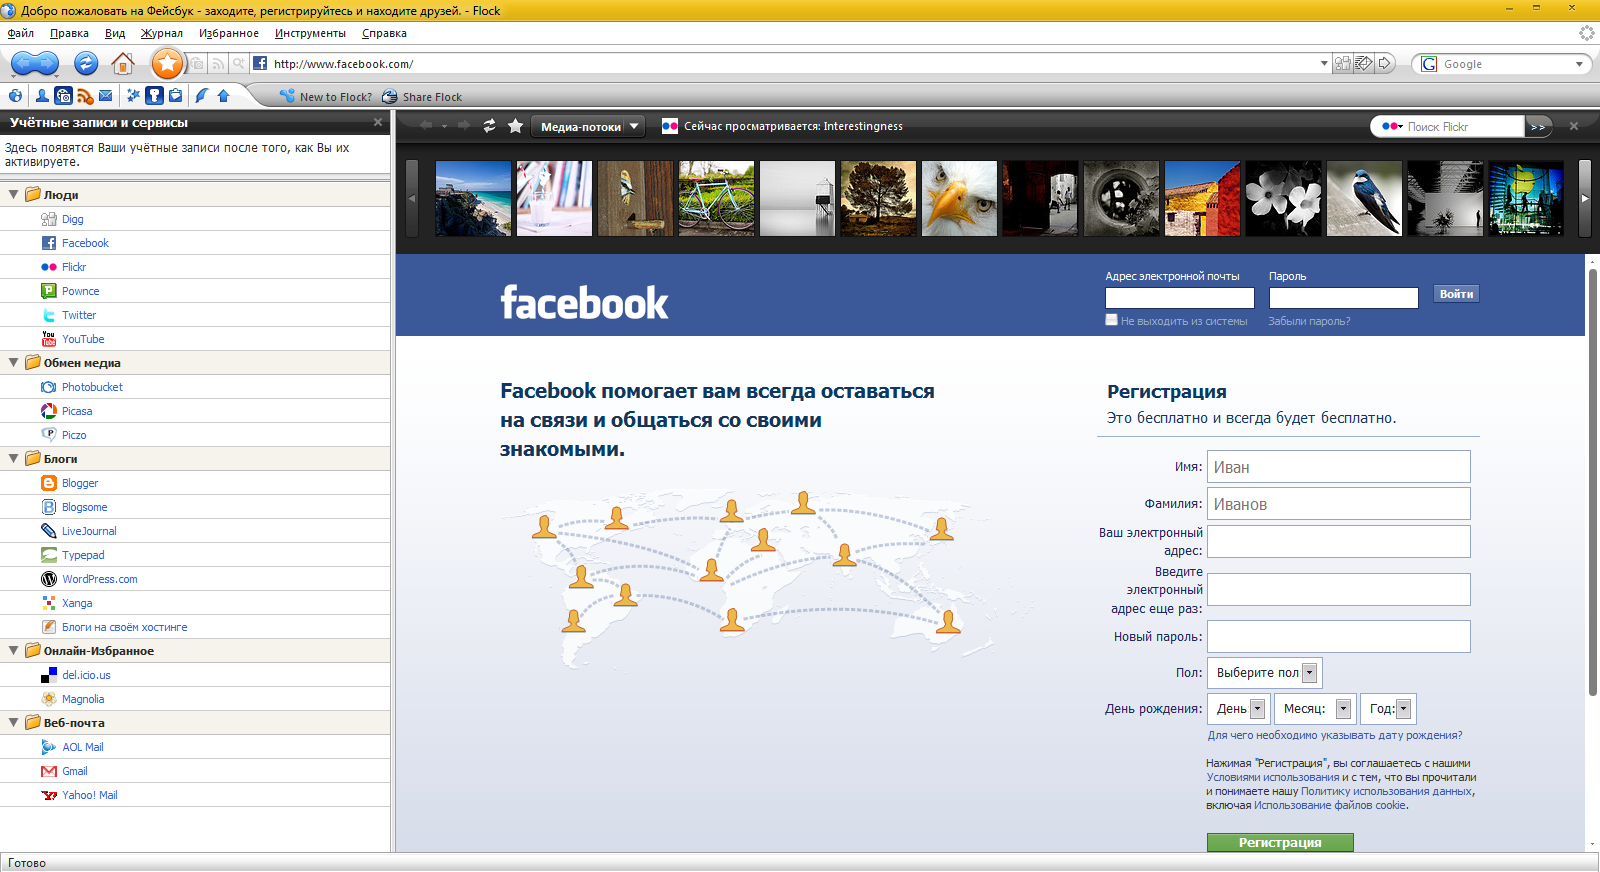Open the День birthday dropdown

tap(1239, 709)
